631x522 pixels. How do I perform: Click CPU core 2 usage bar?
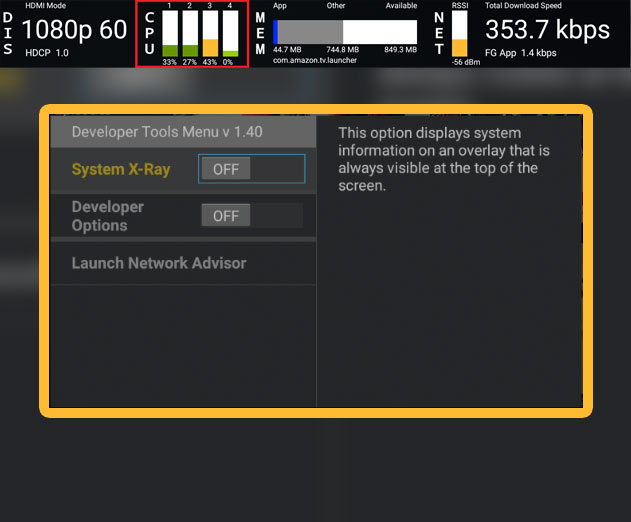tap(190, 33)
